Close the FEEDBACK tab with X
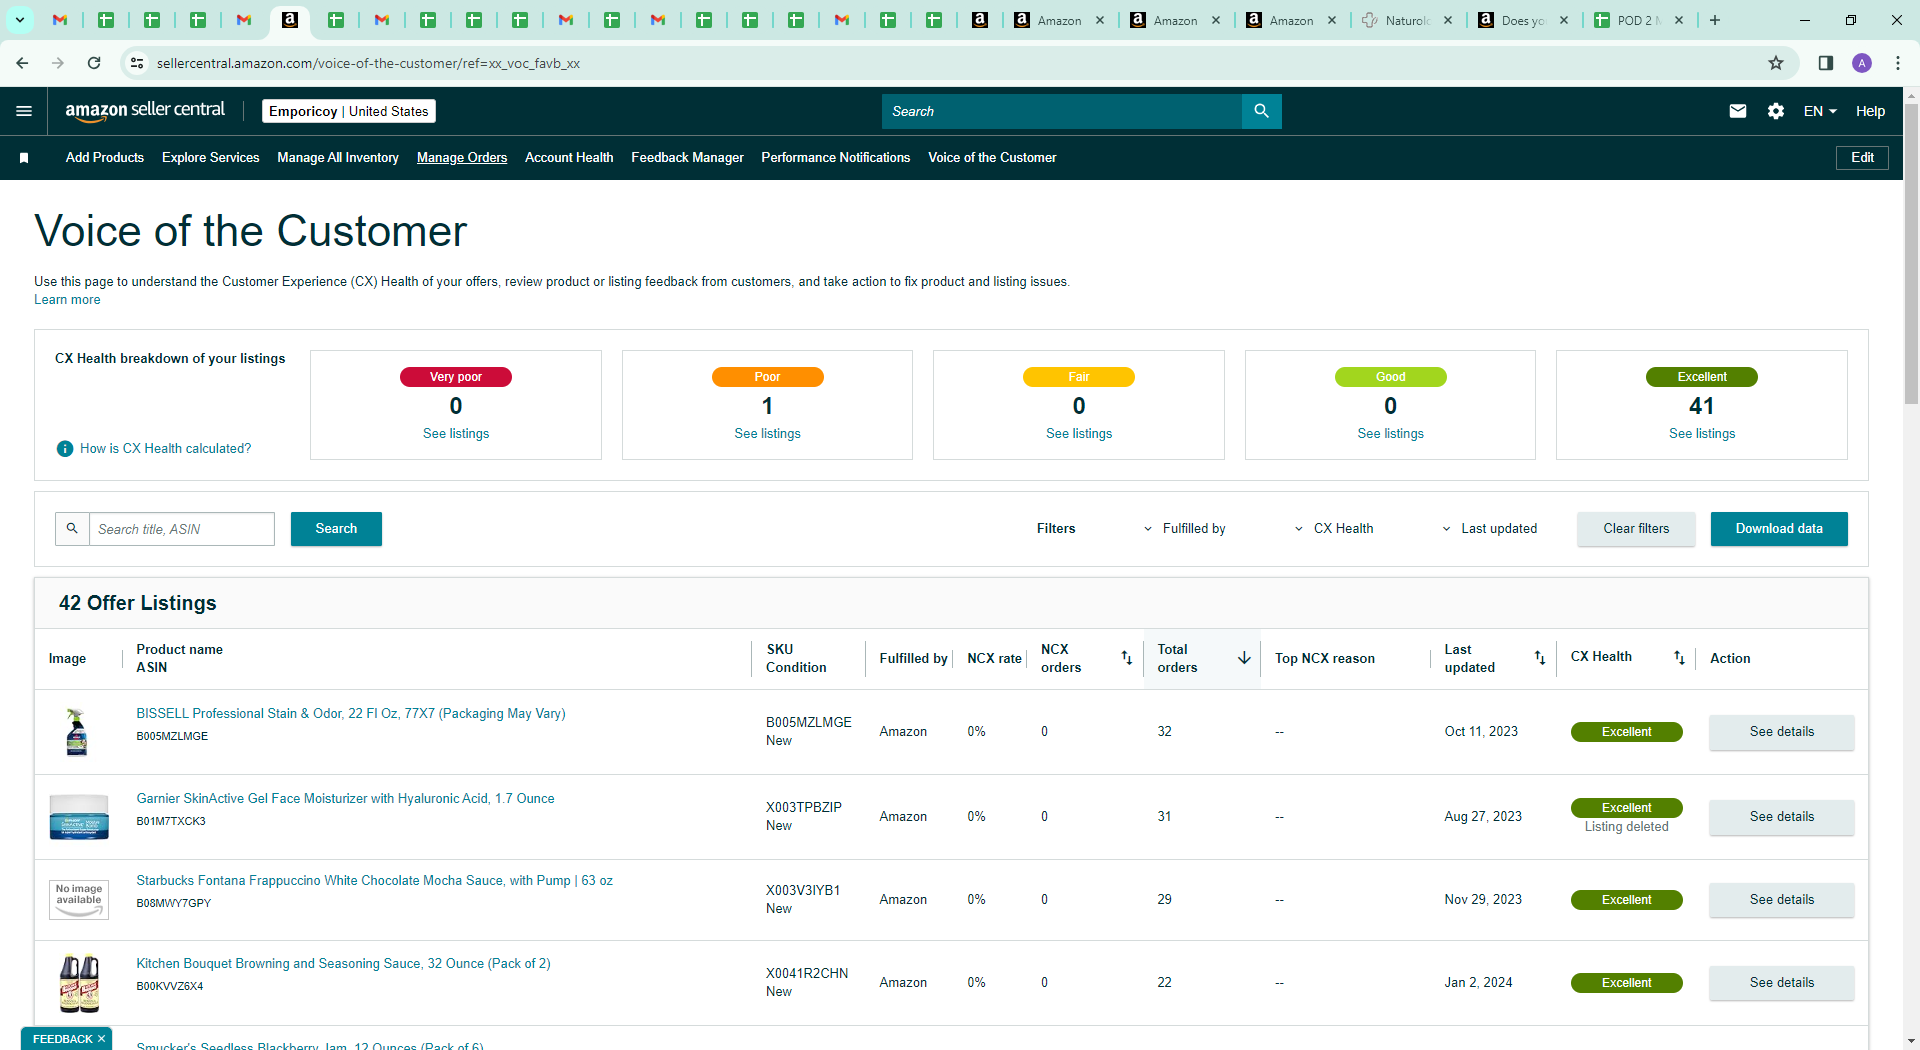Viewport: 1920px width, 1050px height. coord(101,1039)
